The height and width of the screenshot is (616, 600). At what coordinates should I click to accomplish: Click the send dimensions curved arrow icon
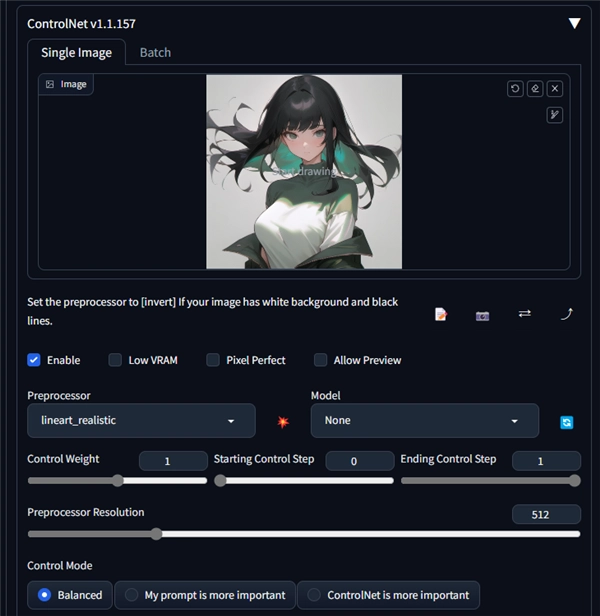click(x=567, y=314)
